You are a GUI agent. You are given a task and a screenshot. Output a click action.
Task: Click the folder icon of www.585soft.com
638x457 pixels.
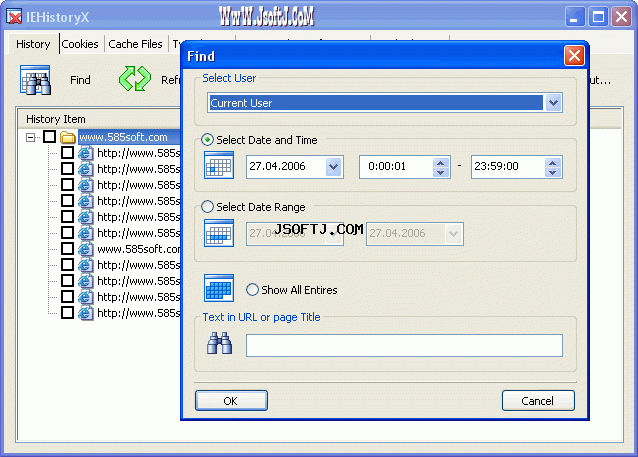(x=68, y=137)
